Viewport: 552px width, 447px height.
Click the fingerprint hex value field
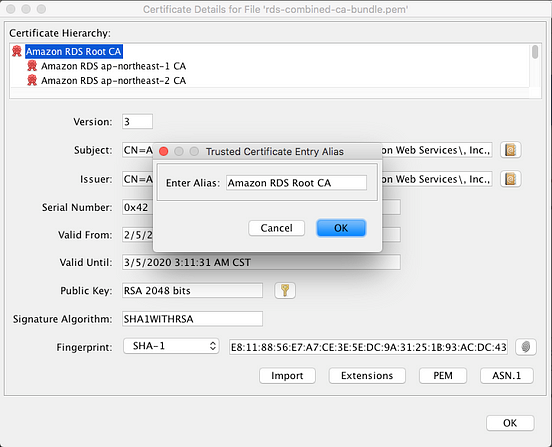368,347
